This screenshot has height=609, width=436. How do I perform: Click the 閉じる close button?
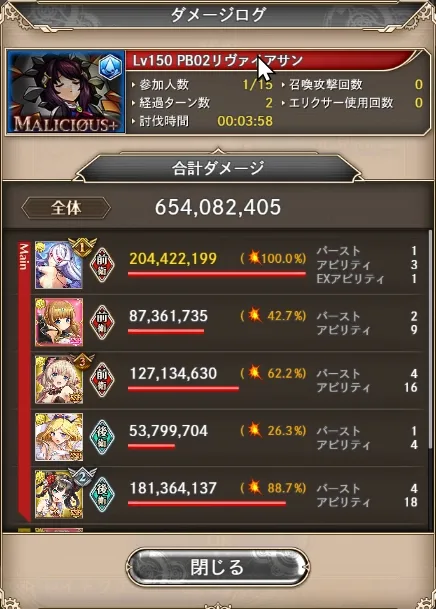click(x=218, y=567)
